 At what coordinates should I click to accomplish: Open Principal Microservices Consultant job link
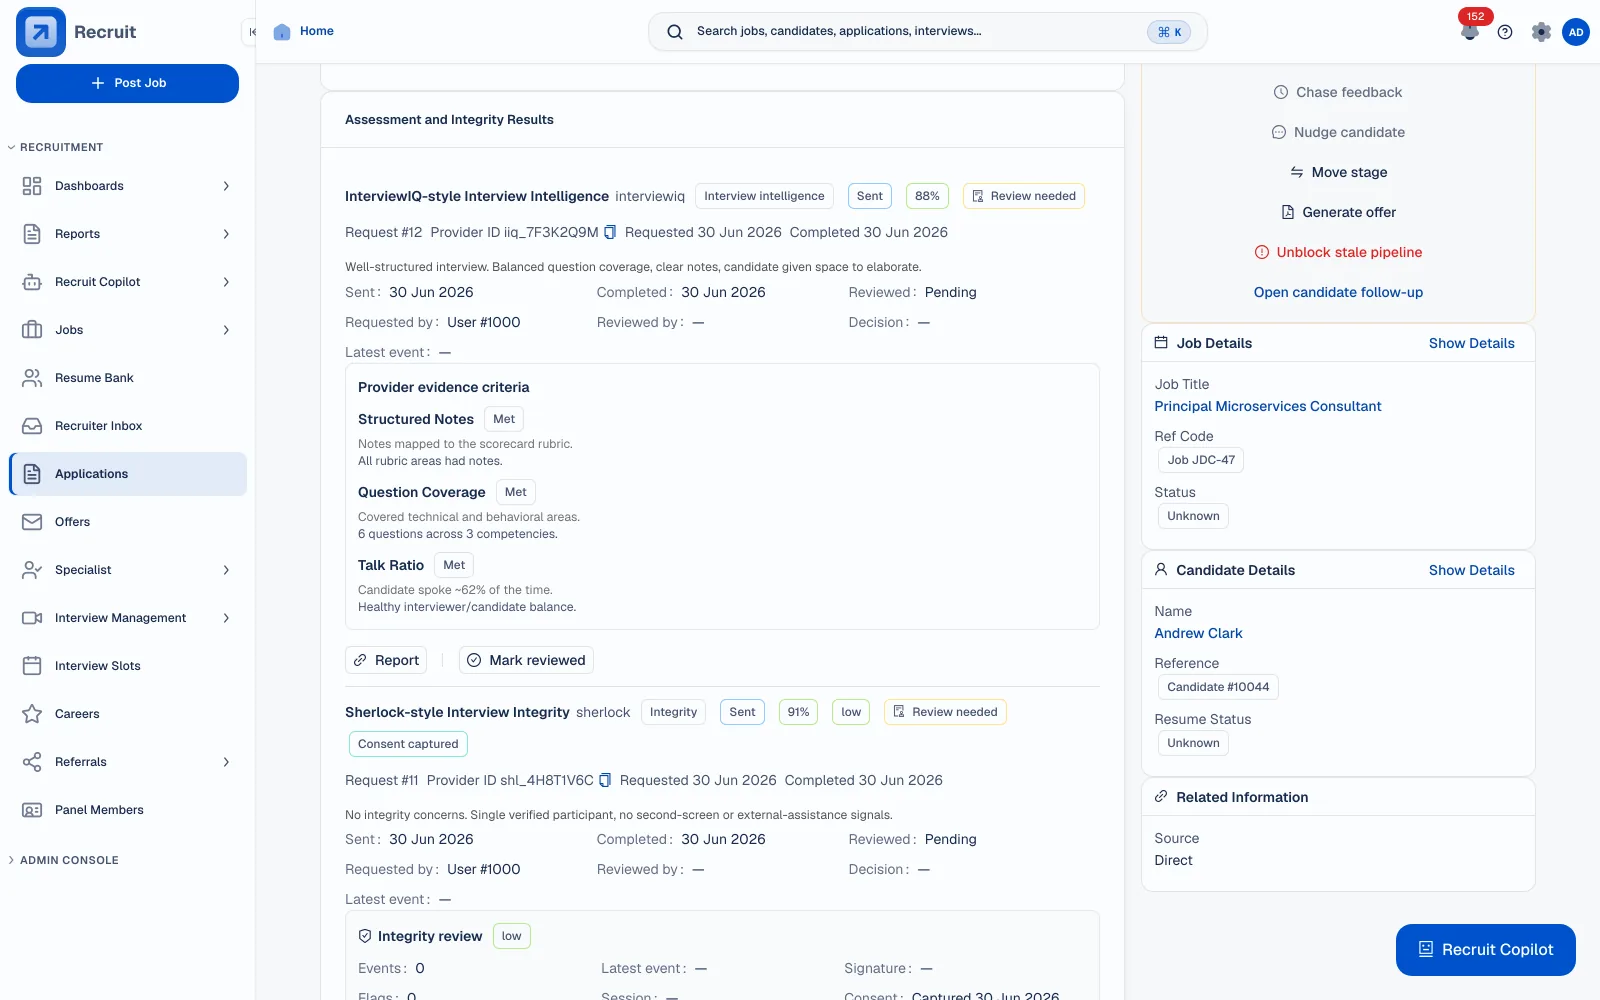1267,406
